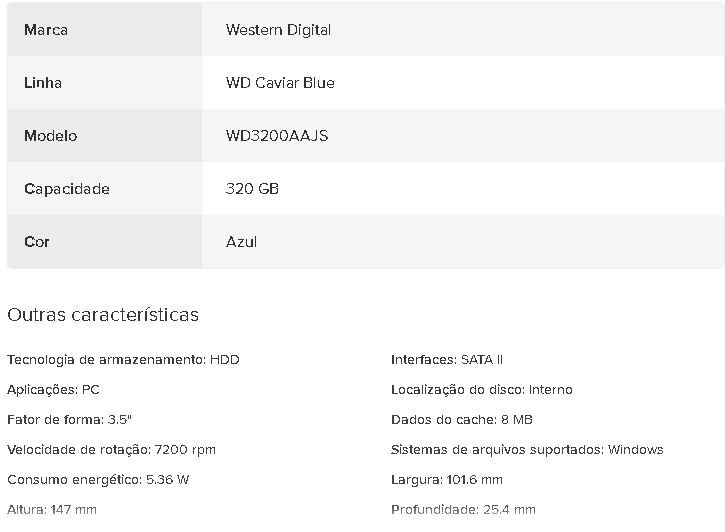This screenshot has height=532, width=725.
Task: Click the Marca row label
Action: click(x=46, y=30)
